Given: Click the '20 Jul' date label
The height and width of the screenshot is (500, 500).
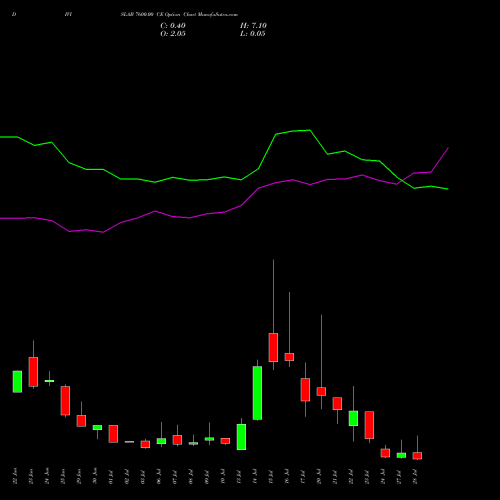Looking at the screenshot, I should pos(319,477).
